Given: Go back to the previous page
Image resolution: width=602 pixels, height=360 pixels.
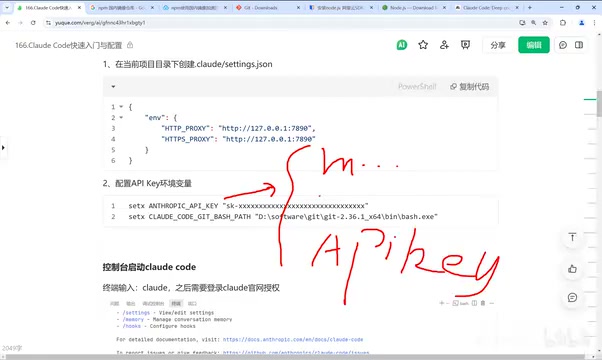Looking at the screenshot, I should tap(8, 23).
